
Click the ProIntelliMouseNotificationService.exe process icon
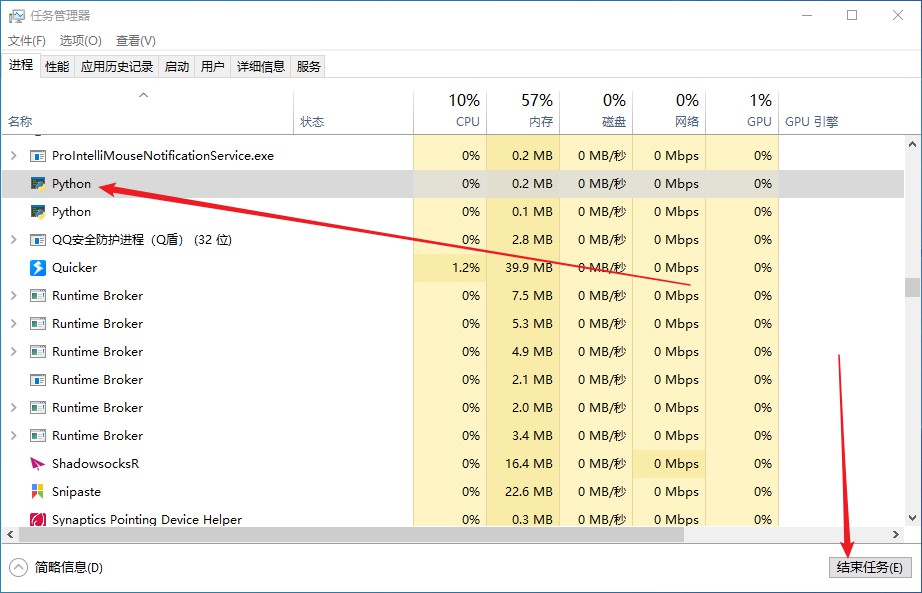tap(38, 156)
